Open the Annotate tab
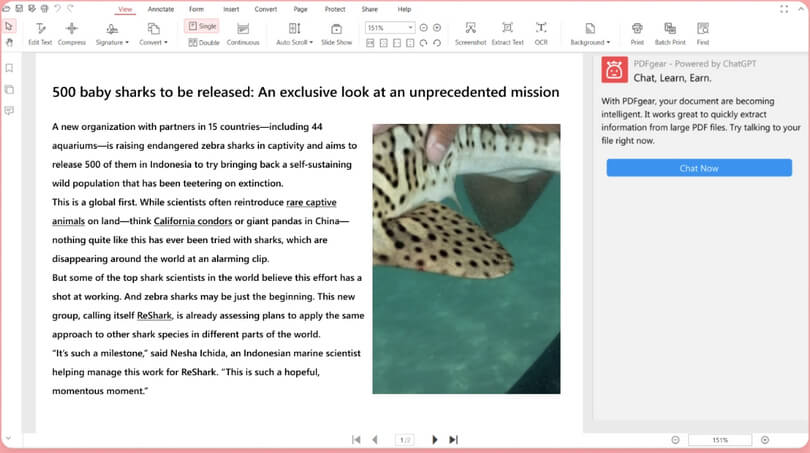 (161, 9)
